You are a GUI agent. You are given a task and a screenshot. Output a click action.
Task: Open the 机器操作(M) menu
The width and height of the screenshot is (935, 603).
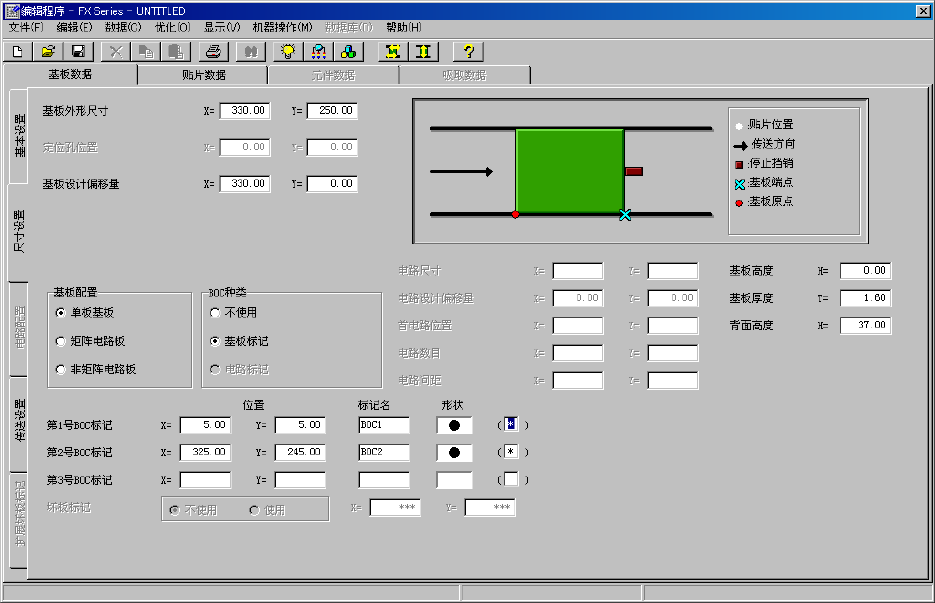click(283, 27)
